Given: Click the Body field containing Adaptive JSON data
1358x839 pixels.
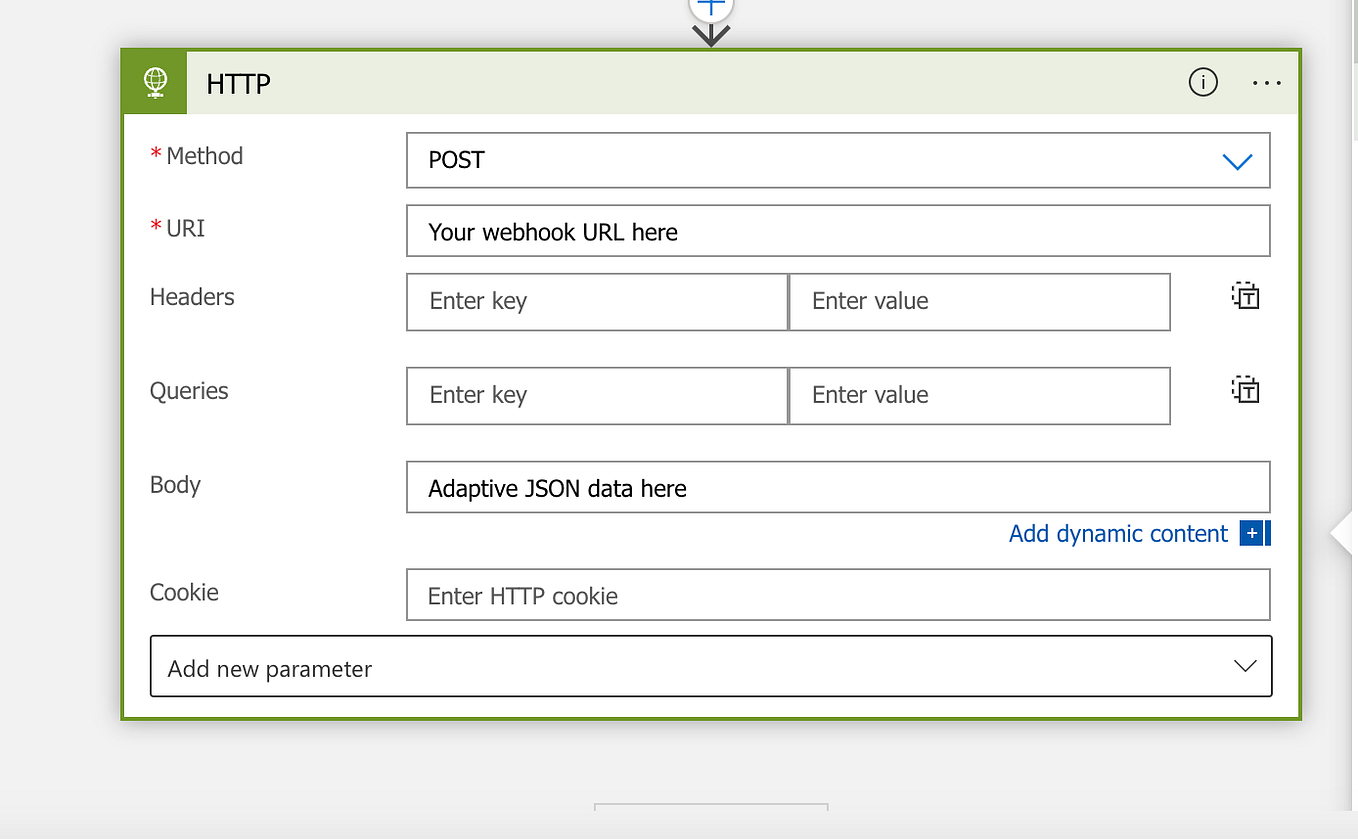Looking at the screenshot, I should pos(838,487).
